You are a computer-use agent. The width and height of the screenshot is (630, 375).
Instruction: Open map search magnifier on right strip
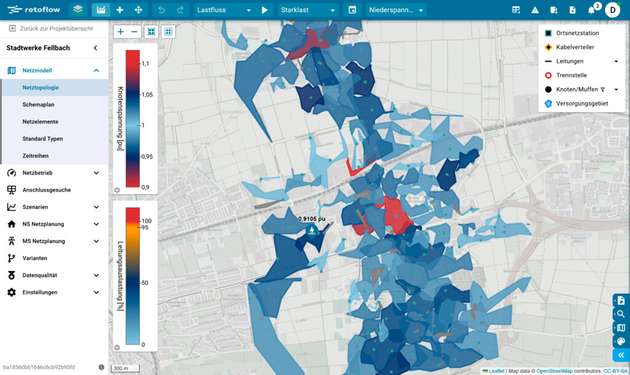click(x=621, y=314)
